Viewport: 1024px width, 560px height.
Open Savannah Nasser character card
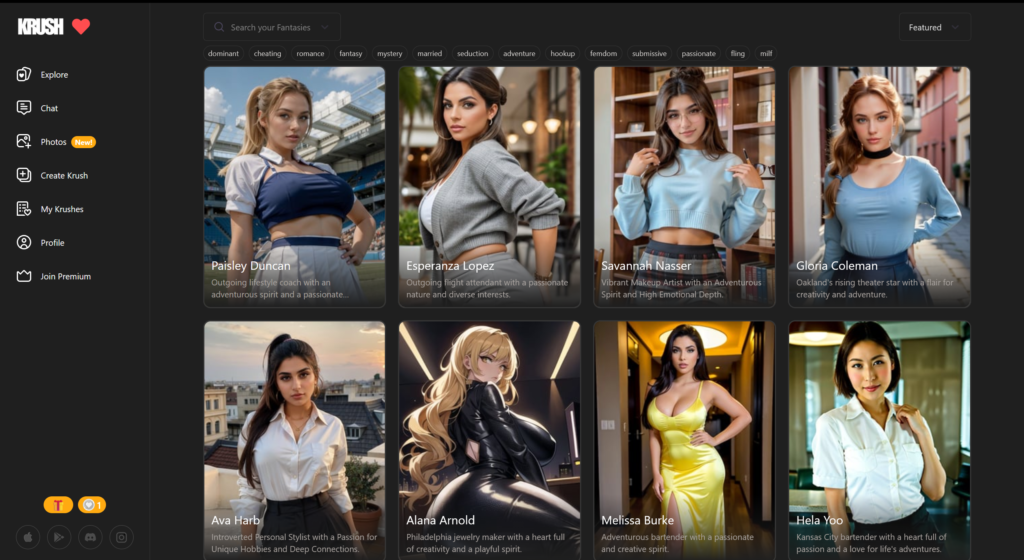(x=684, y=187)
